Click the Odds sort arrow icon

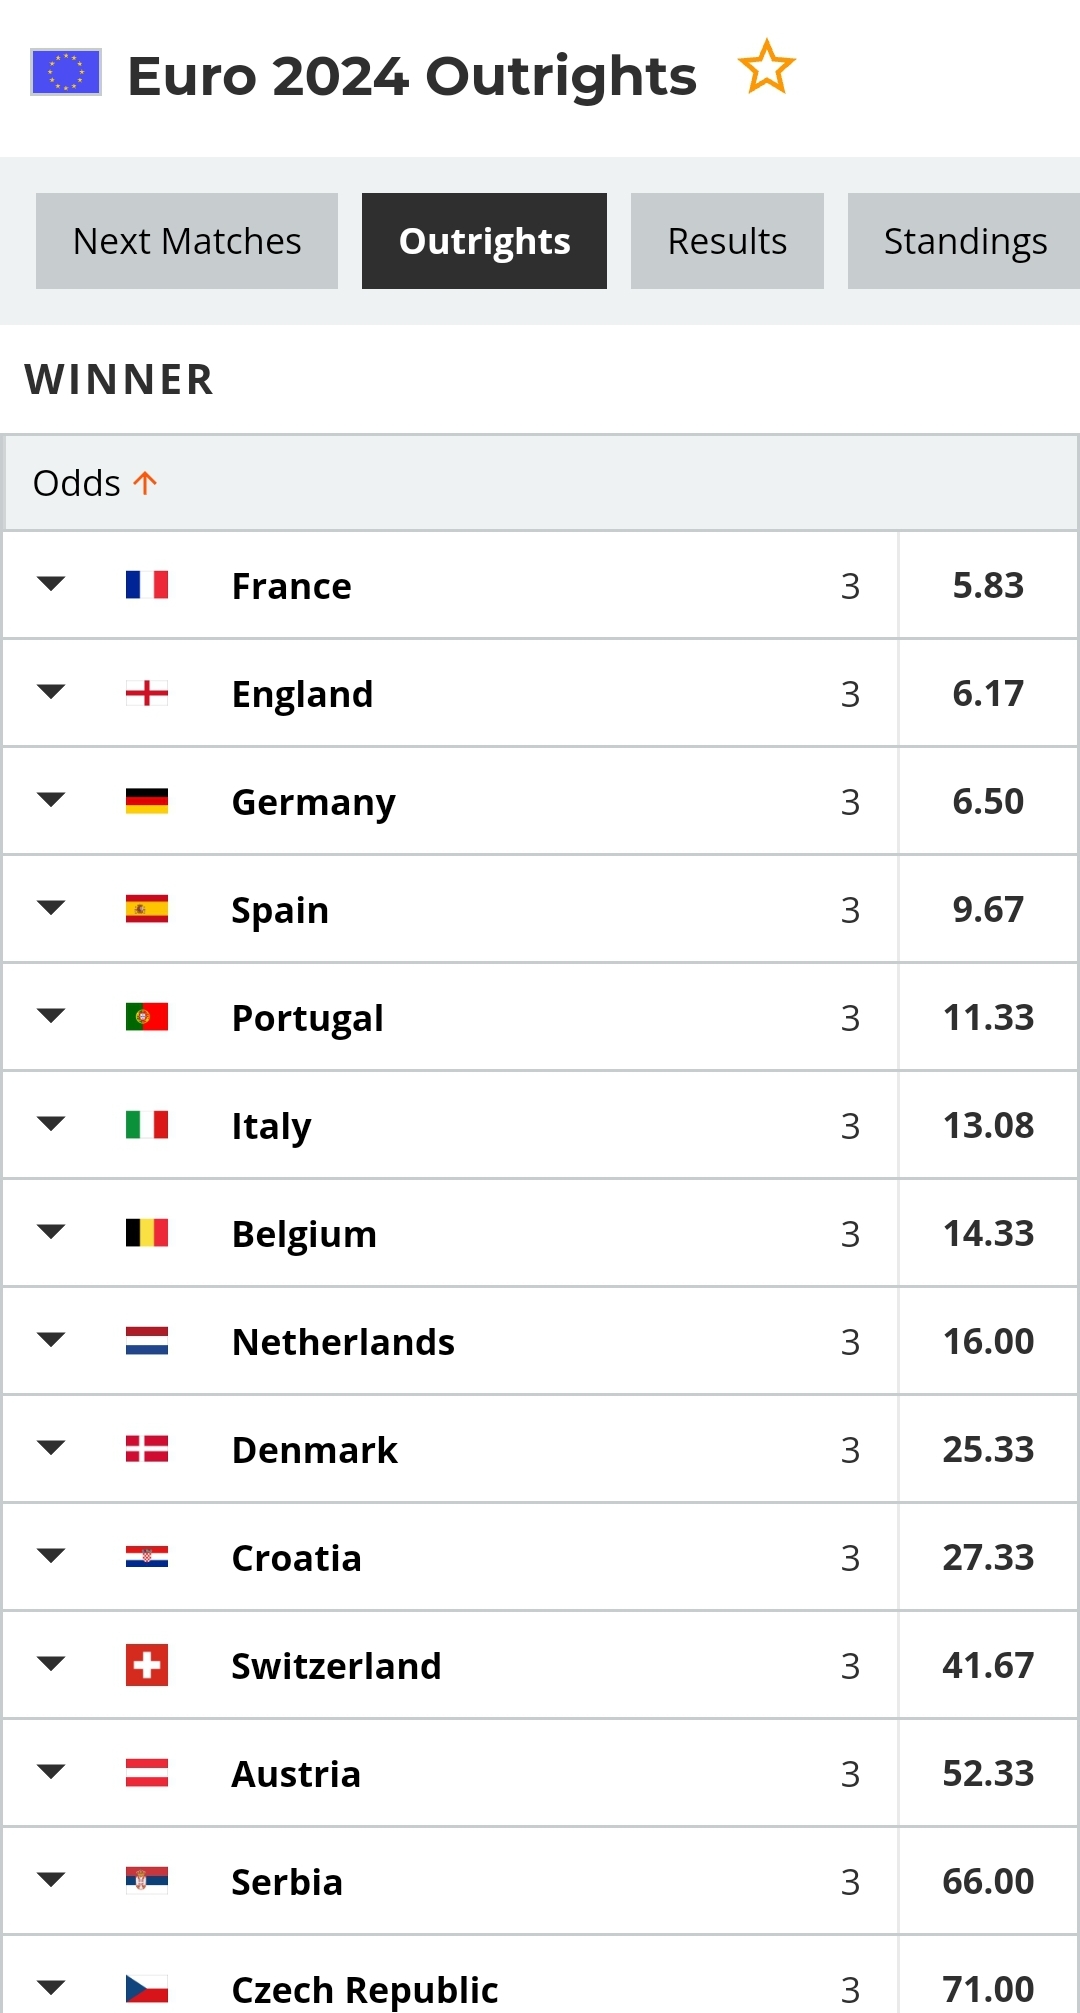(145, 483)
